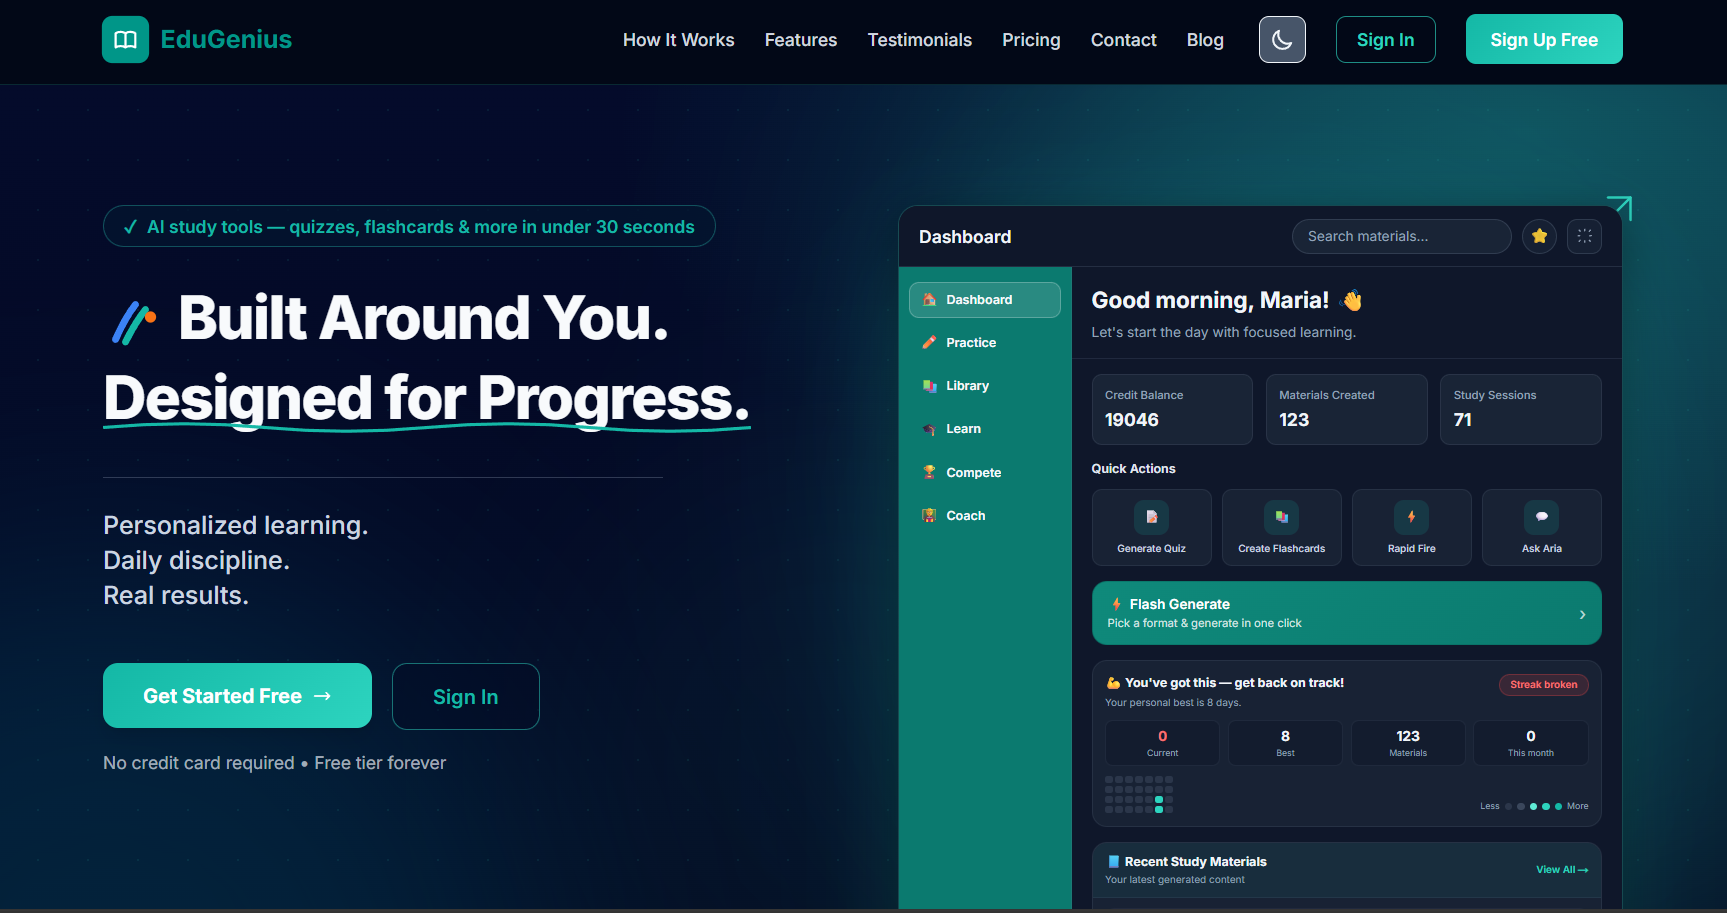Toggle dark mode moon icon
Viewport: 1727px width, 913px height.
coord(1282,39)
